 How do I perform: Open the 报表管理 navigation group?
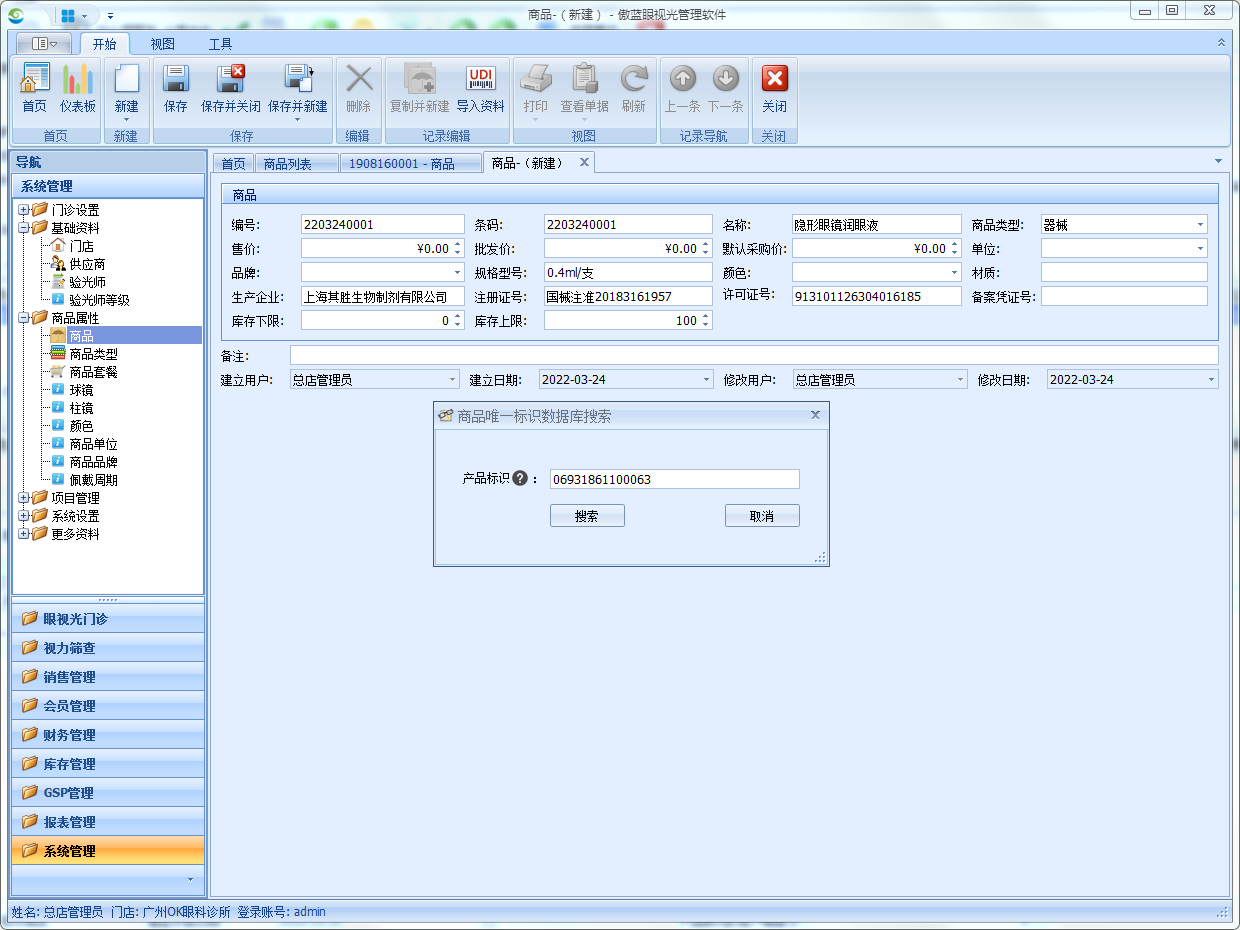(x=108, y=822)
